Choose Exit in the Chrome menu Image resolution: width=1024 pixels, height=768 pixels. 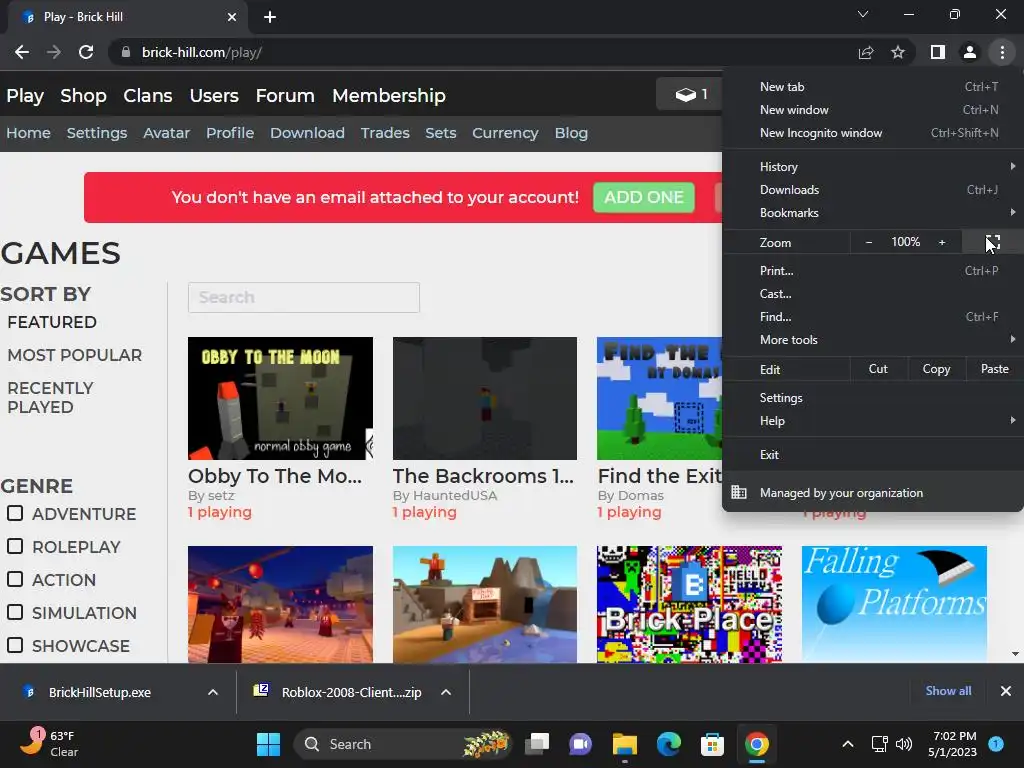pyautogui.click(x=872, y=455)
